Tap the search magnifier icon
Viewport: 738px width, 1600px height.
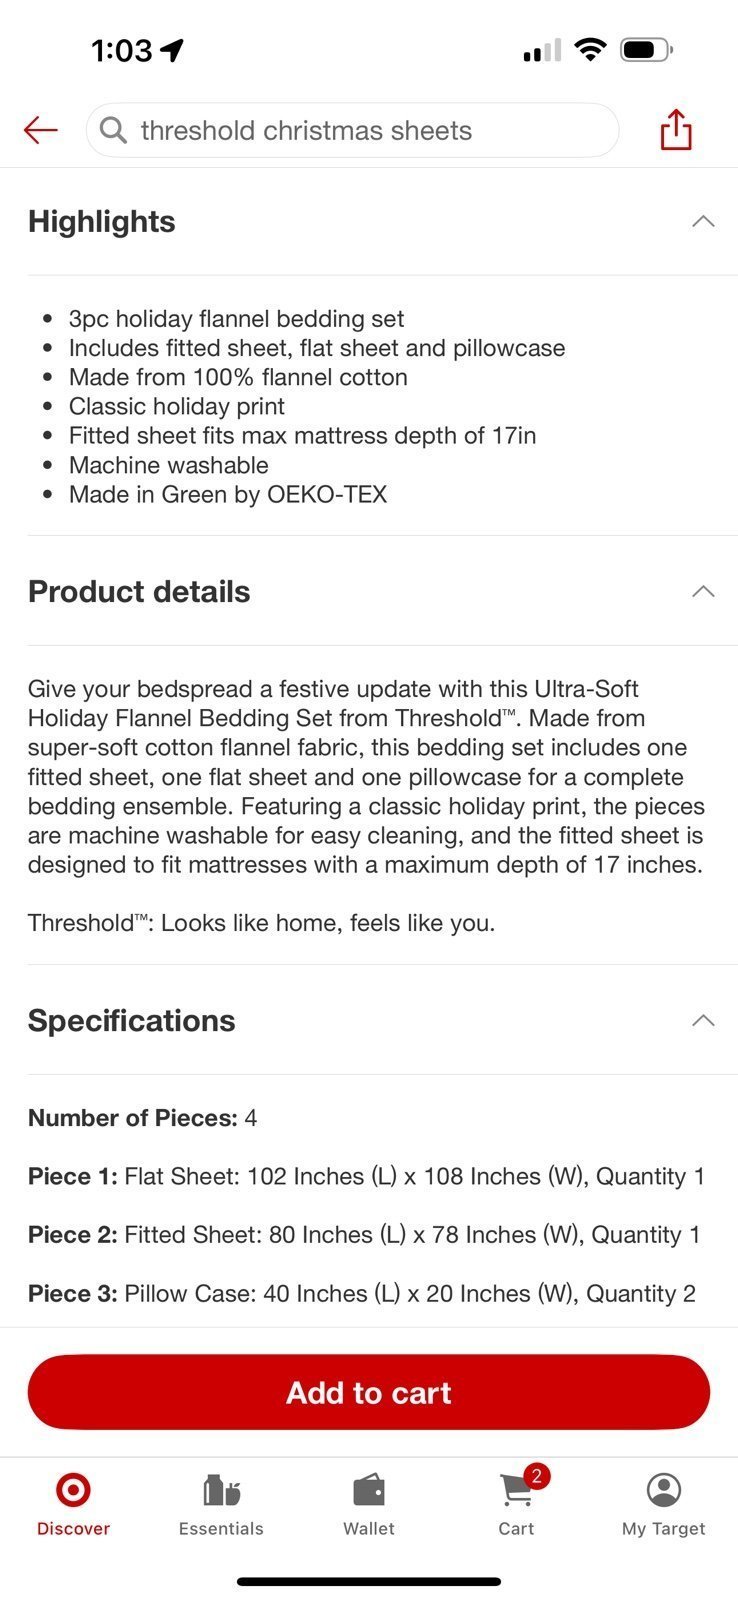pos(114,130)
